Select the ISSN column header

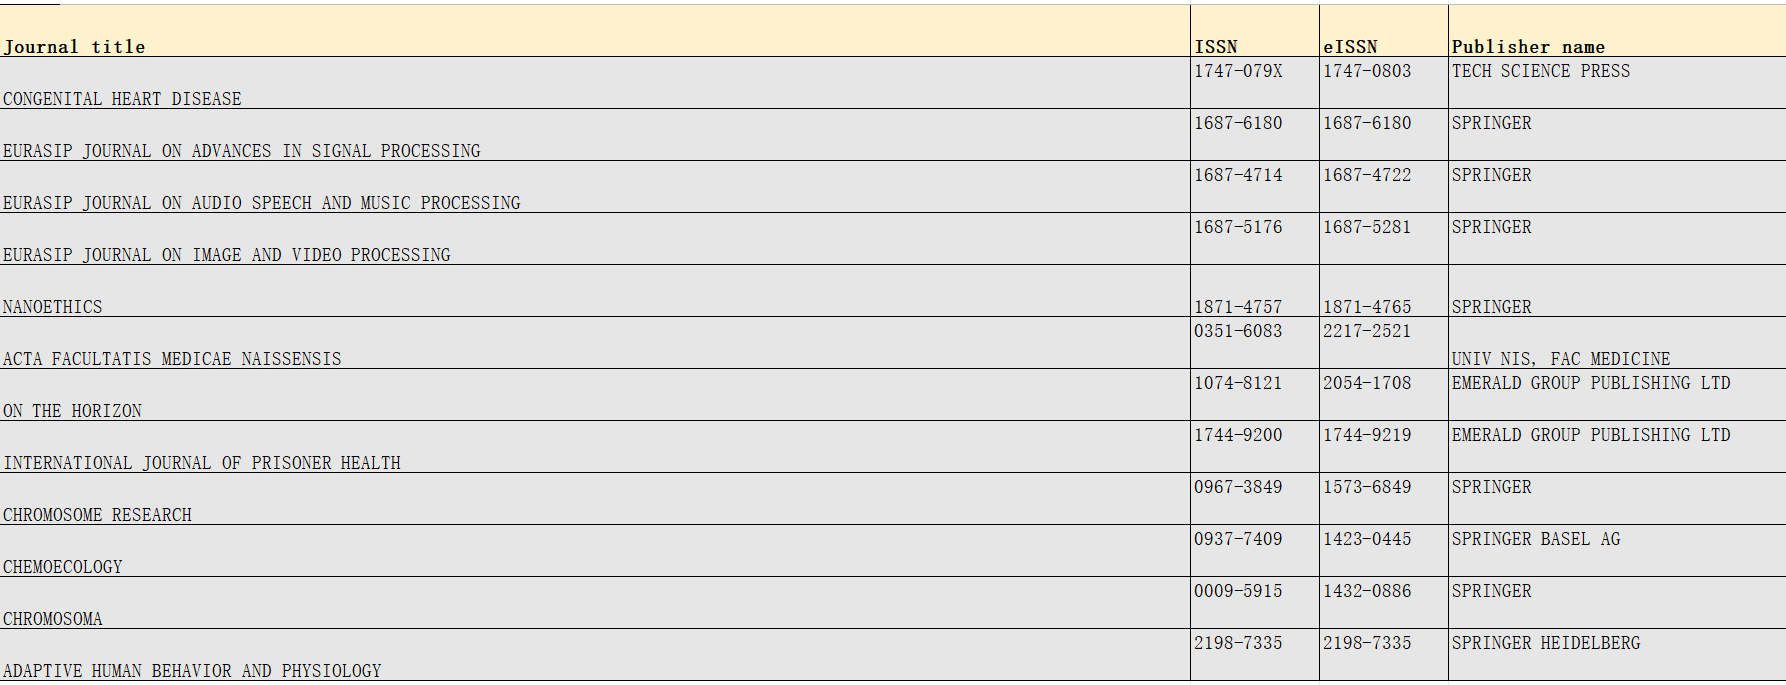click(1255, 31)
